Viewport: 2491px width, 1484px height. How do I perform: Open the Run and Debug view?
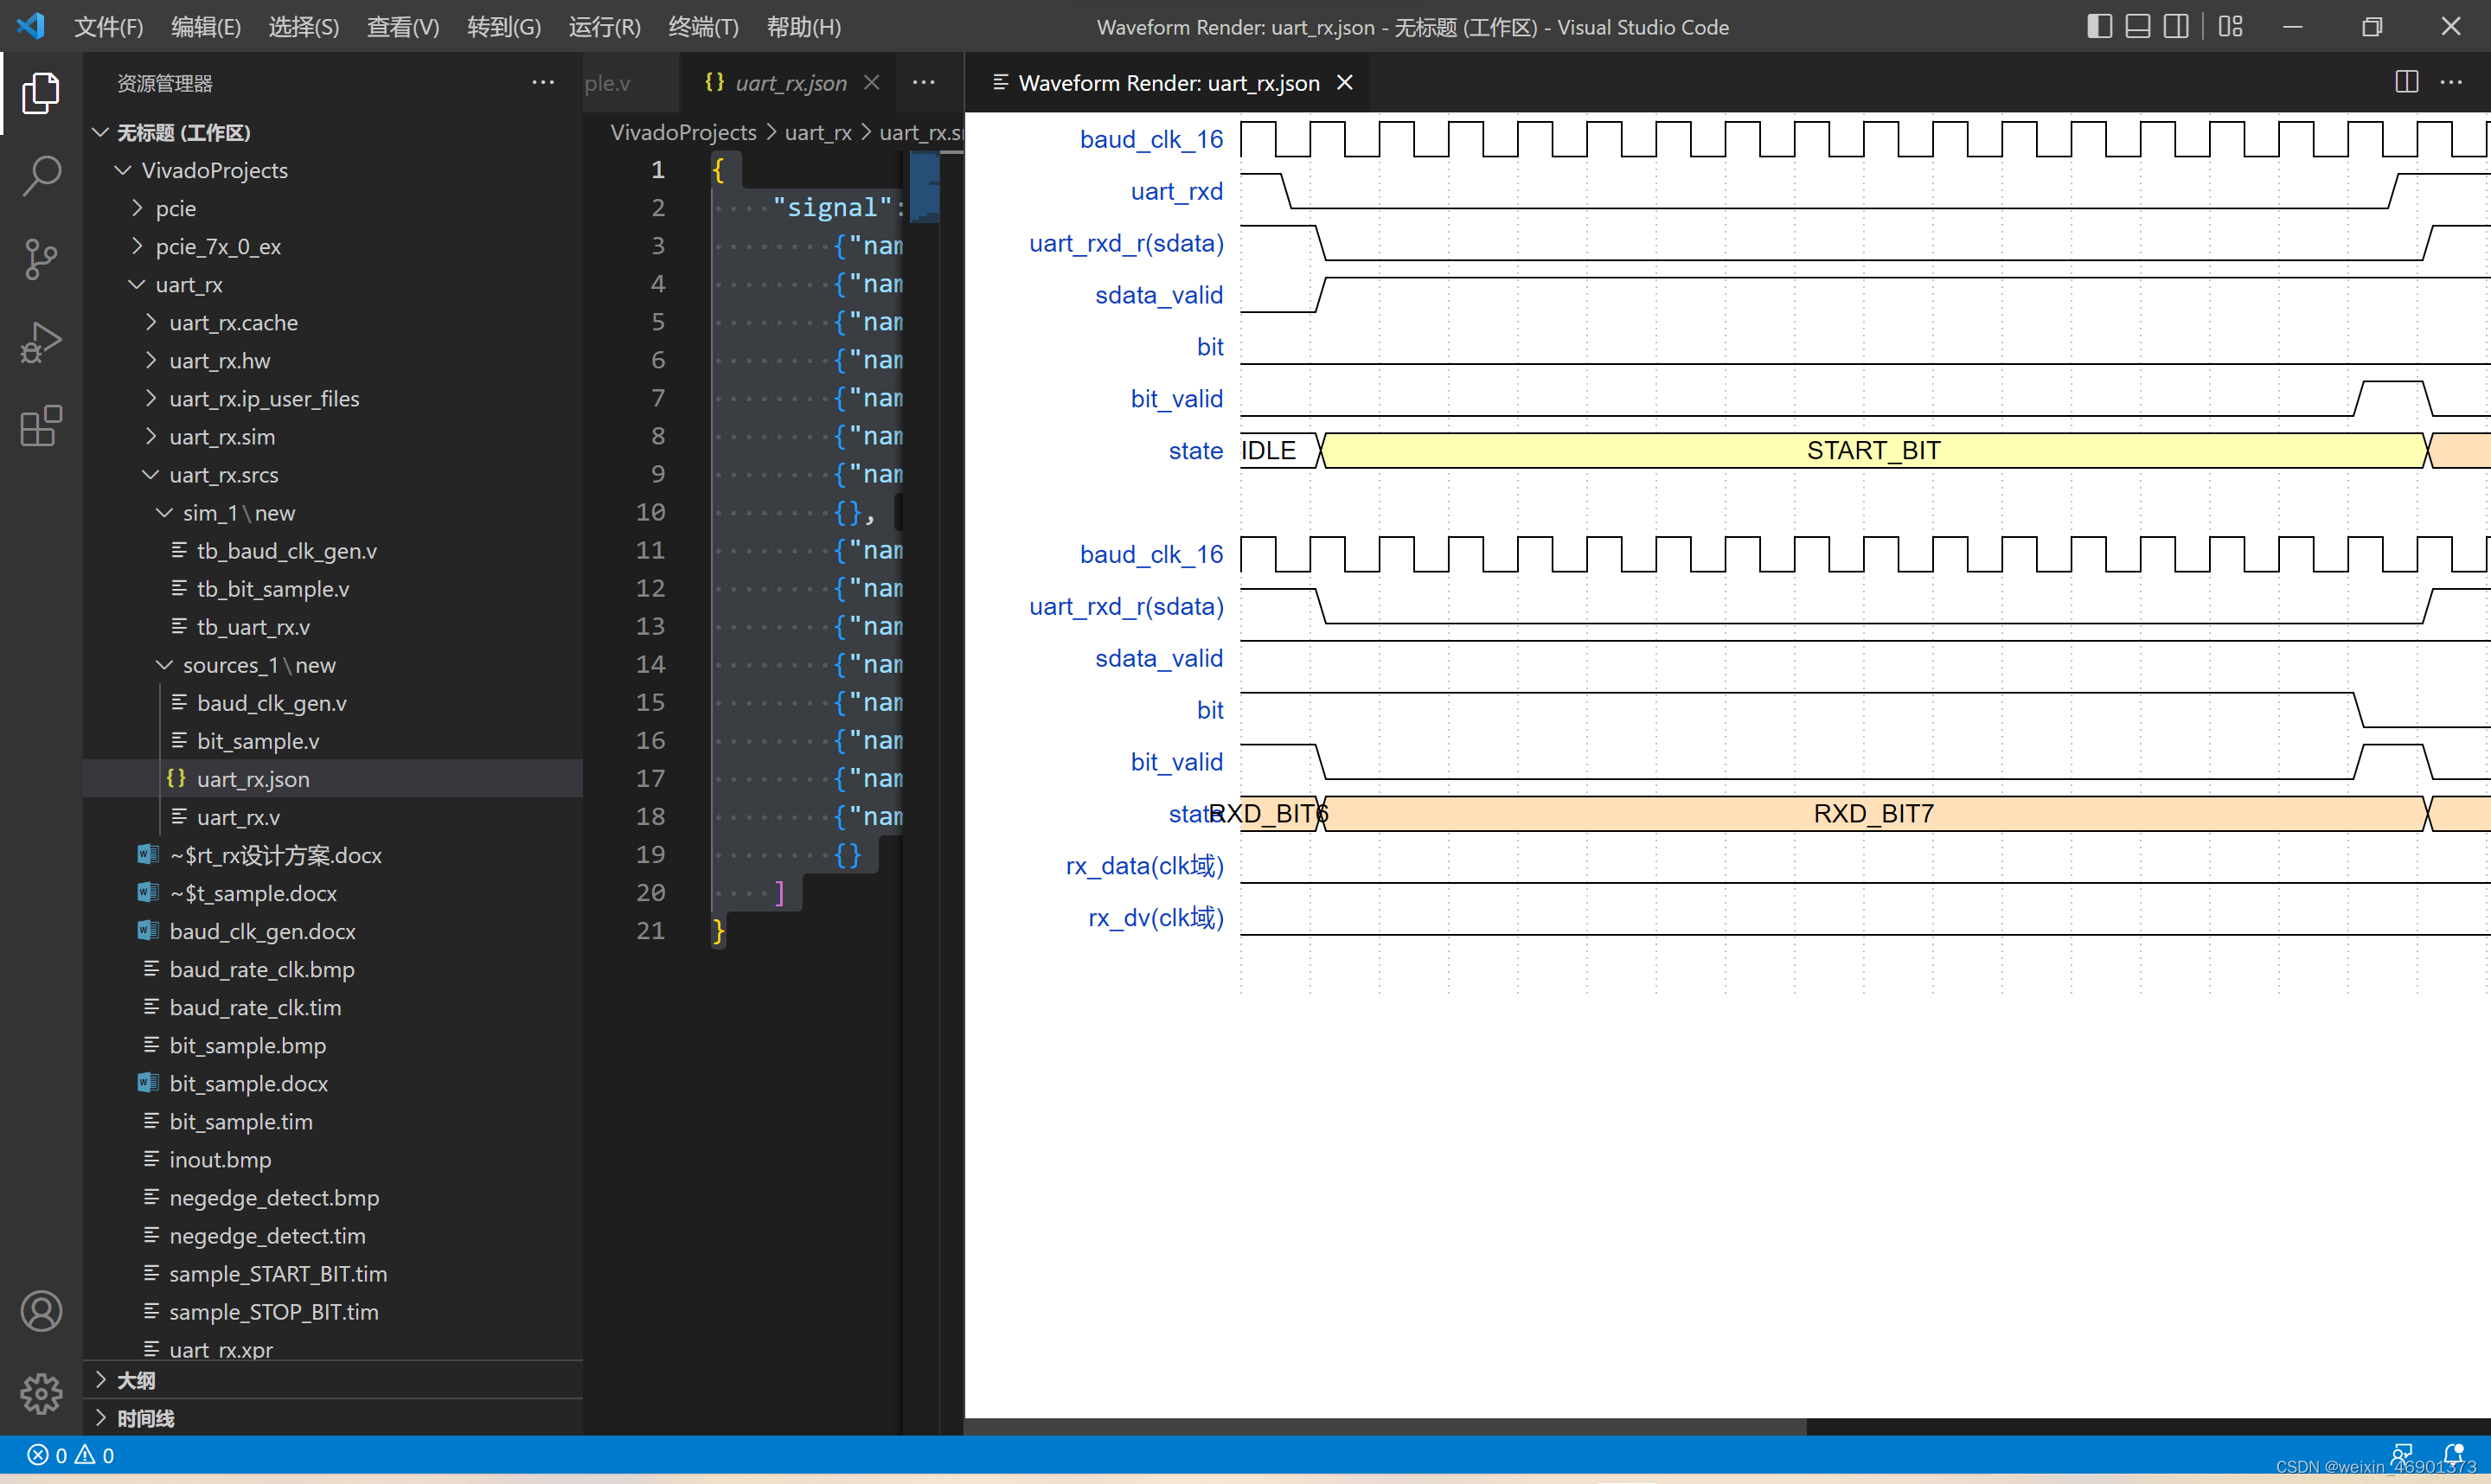point(41,343)
